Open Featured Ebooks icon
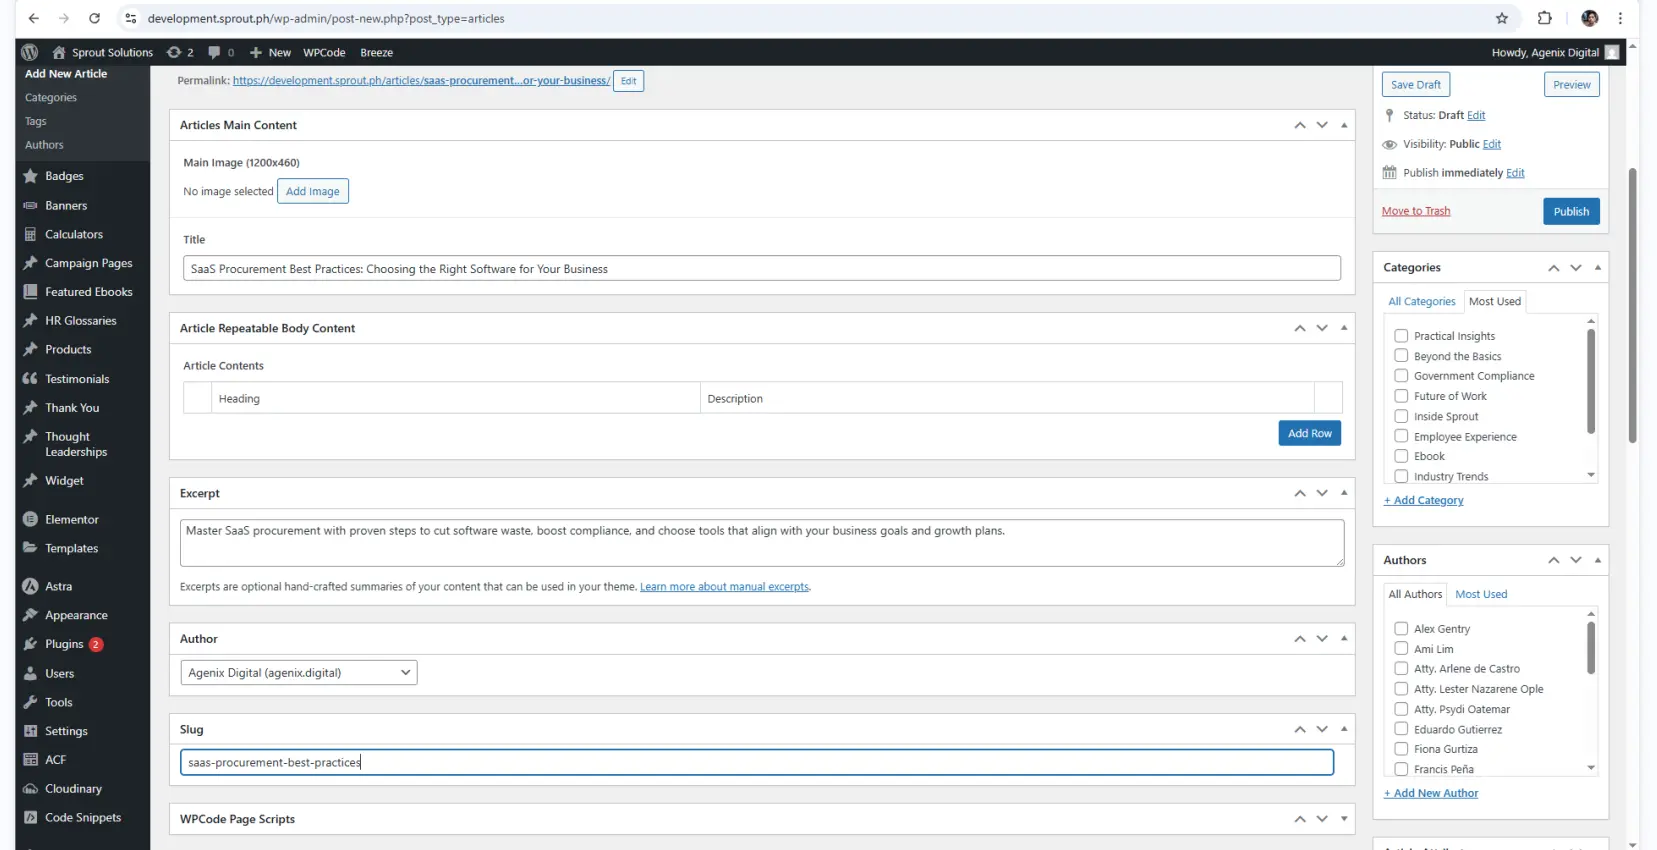1657x850 pixels. click(x=30, y=292)
